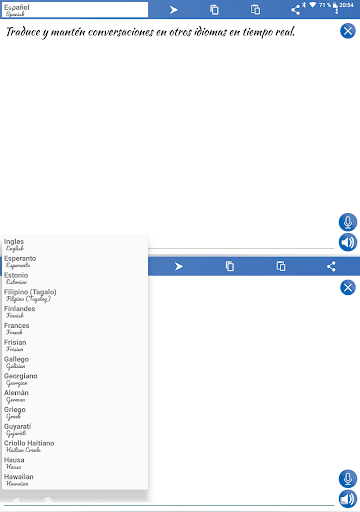Share the source text from top toolbar
The width and height of the screenshot is (360, 512).
point(295,10)
